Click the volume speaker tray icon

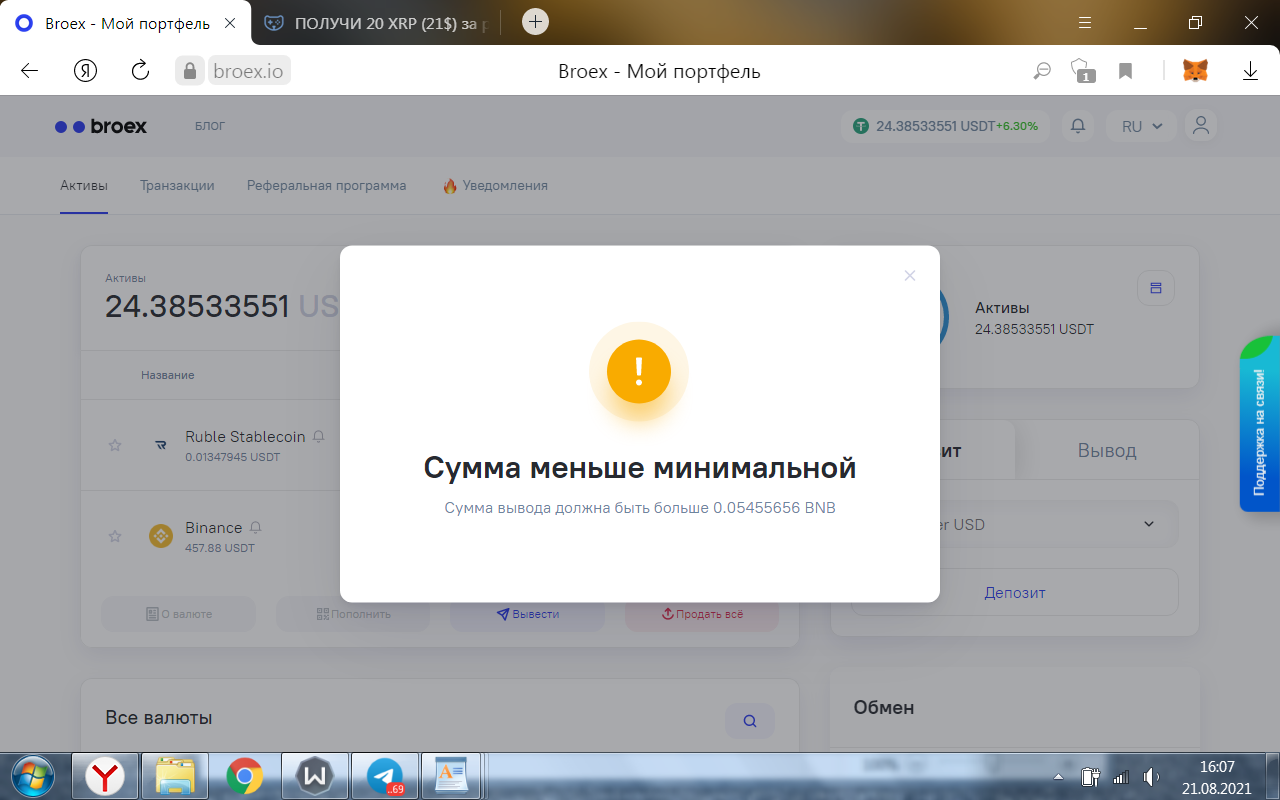[1151, 776]
